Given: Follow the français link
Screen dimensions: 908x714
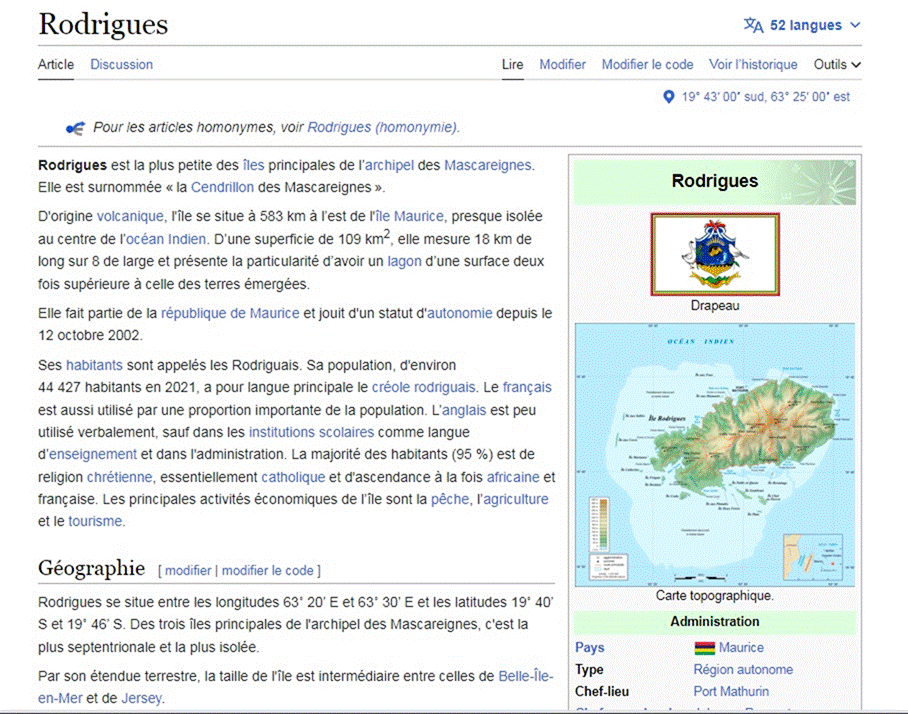Looking at the screenshot, I should [x=527, y=387].
